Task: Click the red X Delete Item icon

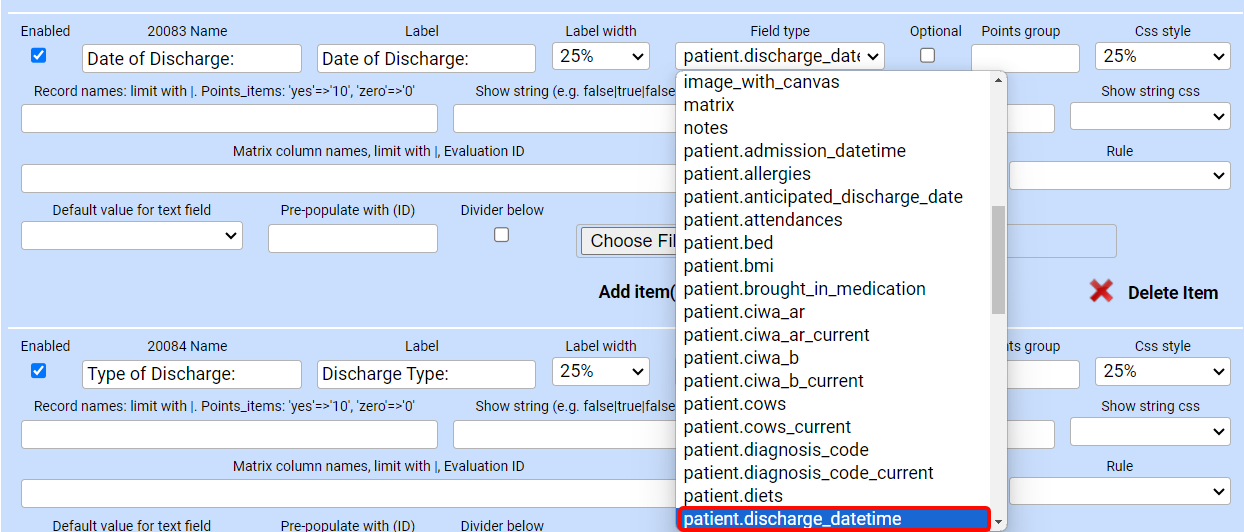Action: [x=1101, y=292]
